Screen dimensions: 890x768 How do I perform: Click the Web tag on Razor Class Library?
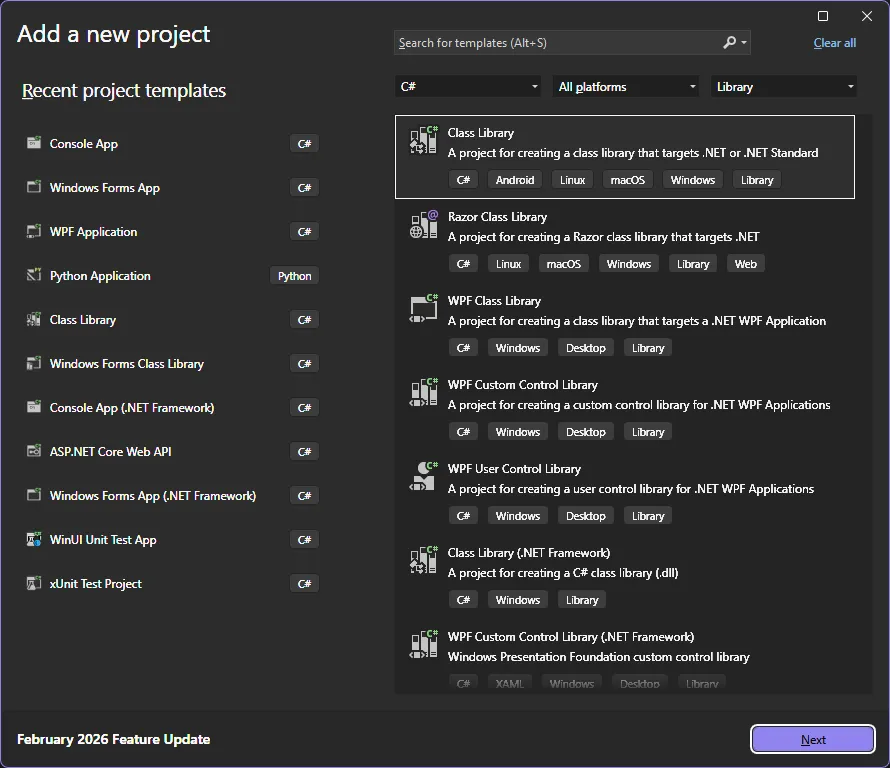(745, 264)
